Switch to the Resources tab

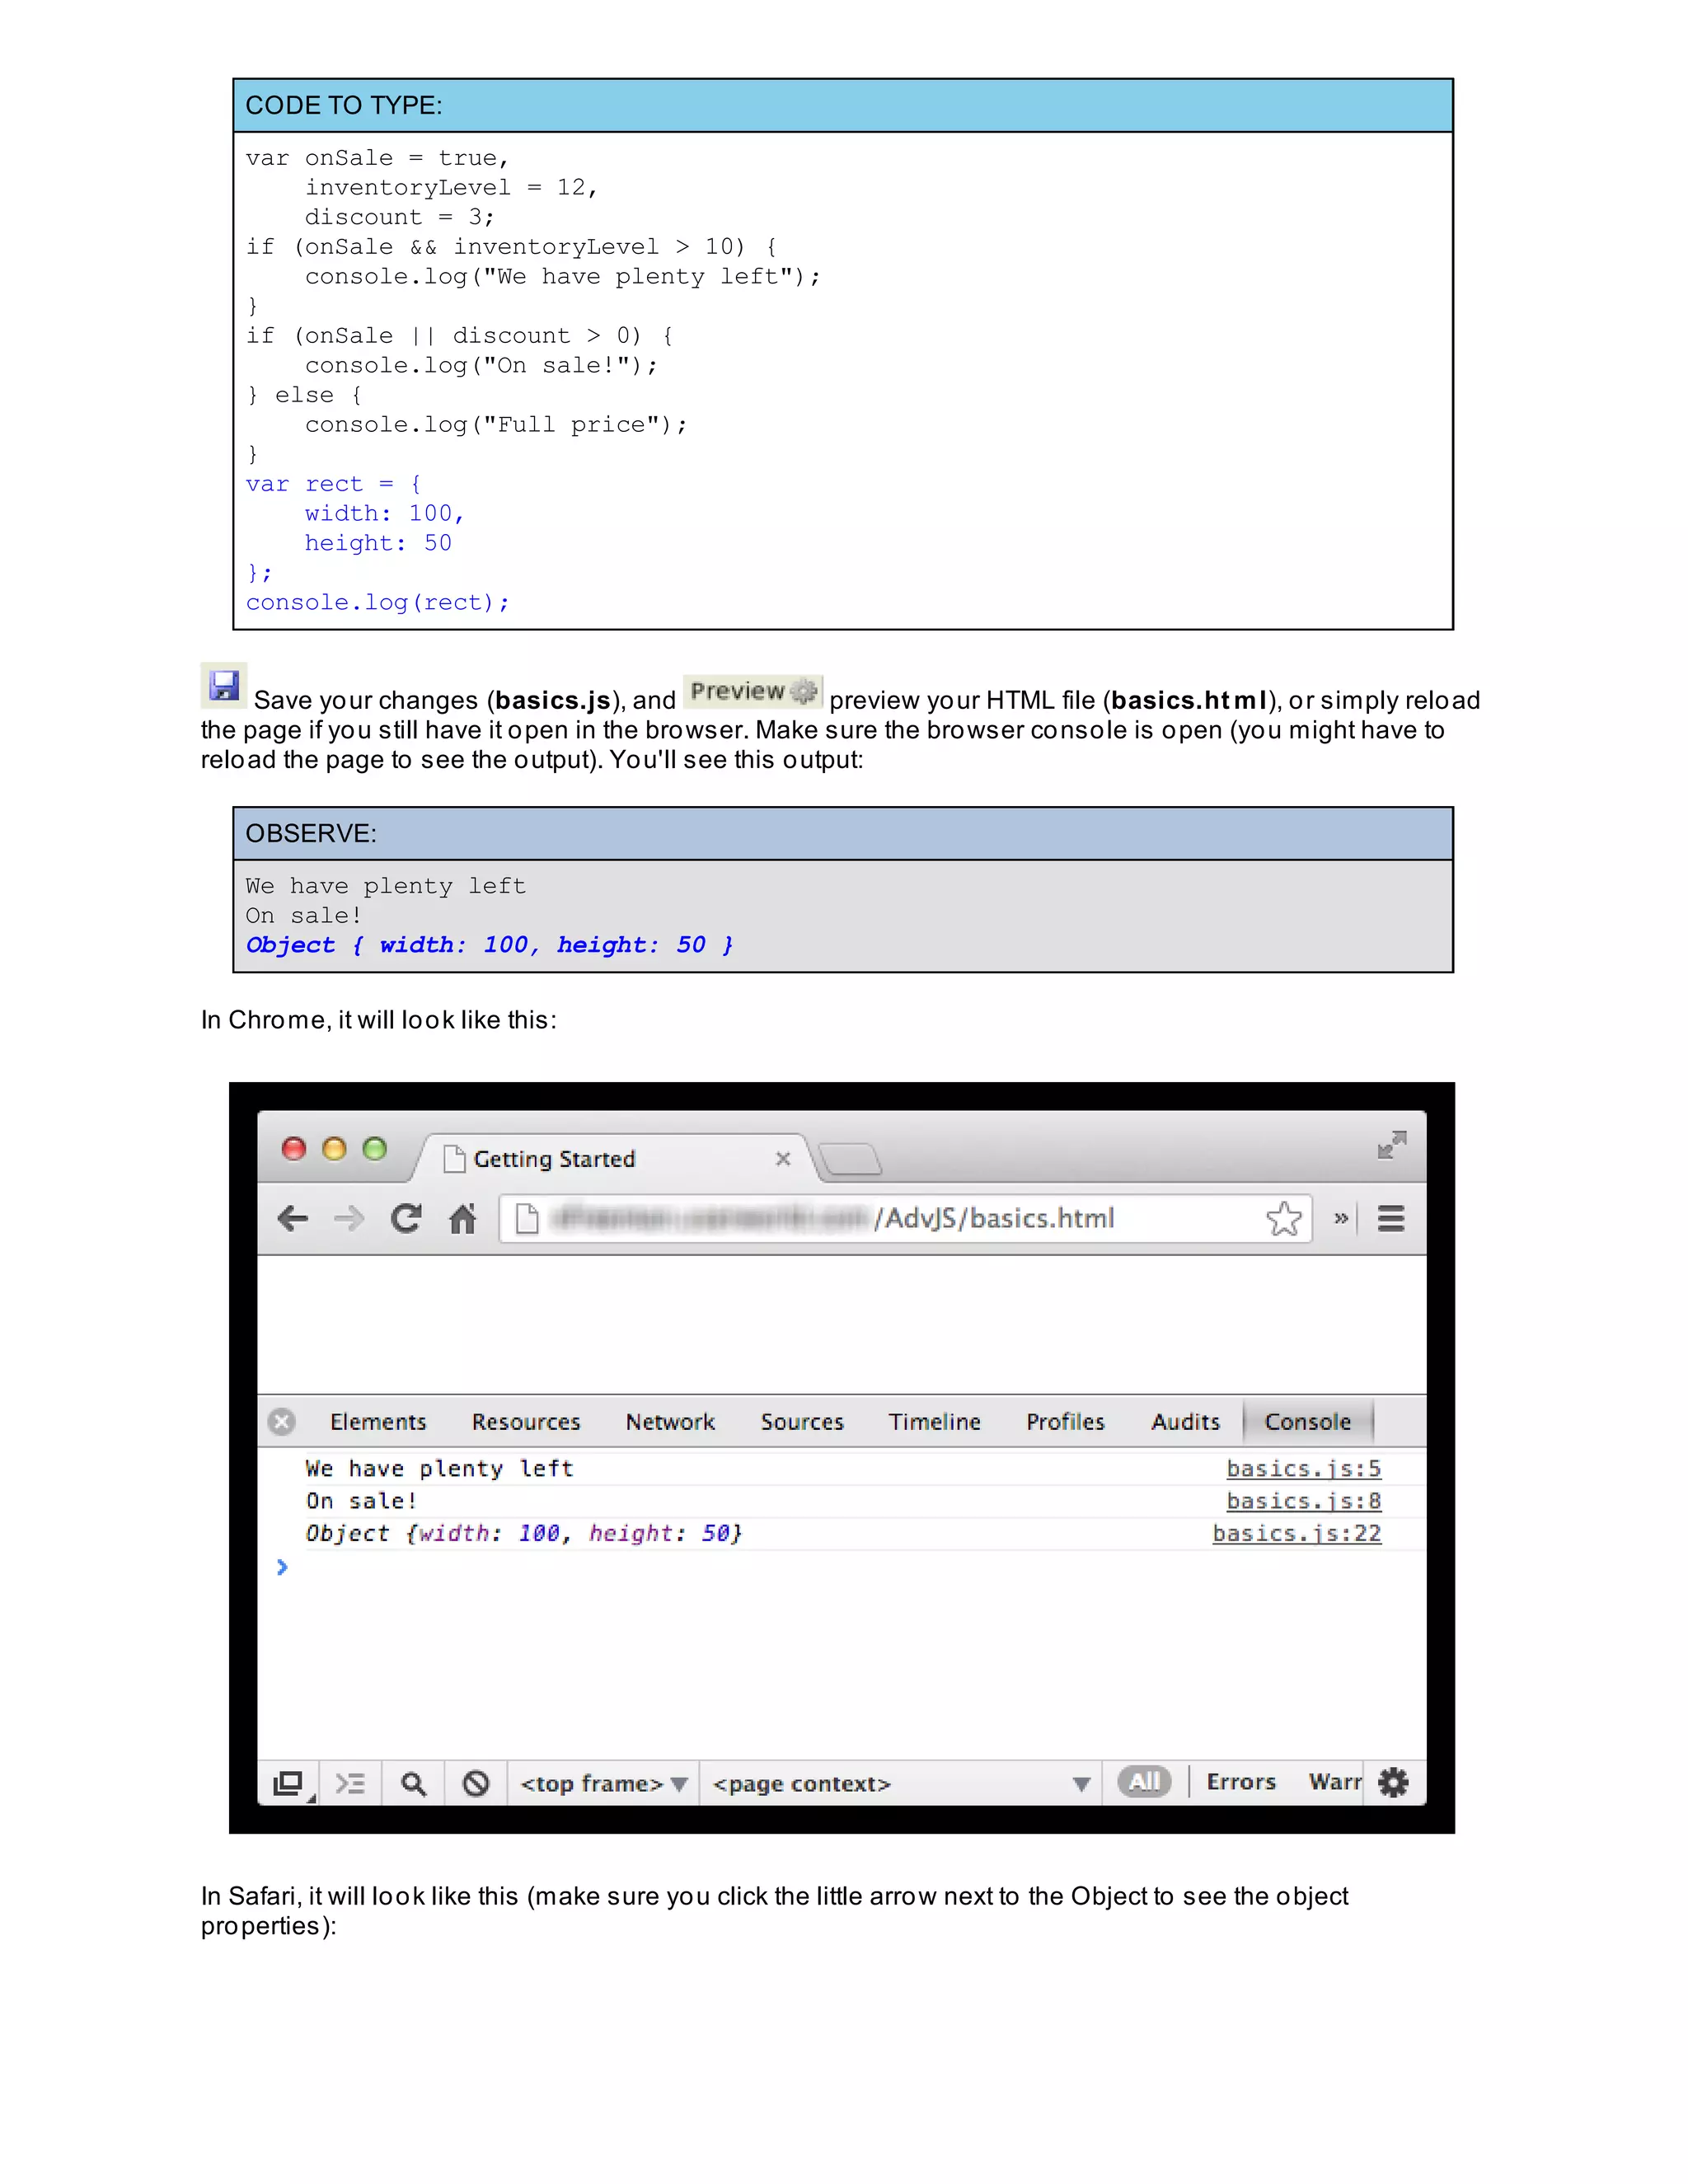pos(526,1422)
